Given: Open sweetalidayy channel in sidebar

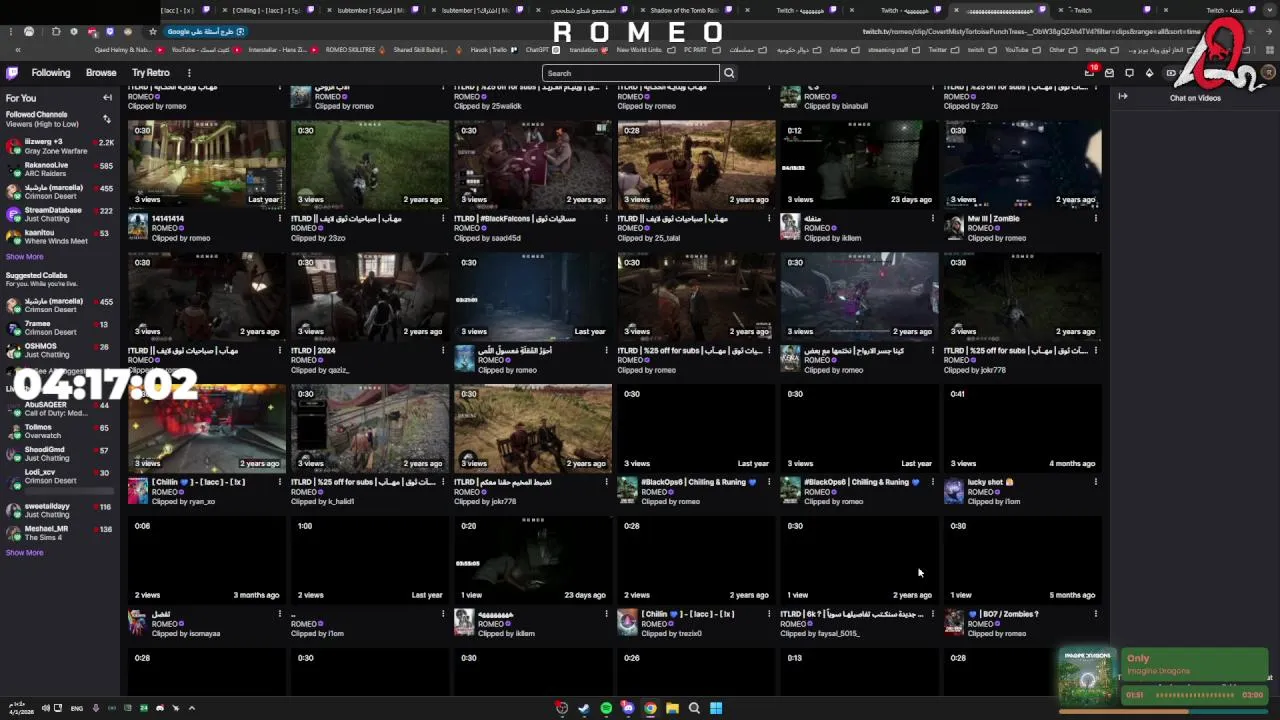Looking at the screenshot, I should pyautogui.click(x=60, y=510).
